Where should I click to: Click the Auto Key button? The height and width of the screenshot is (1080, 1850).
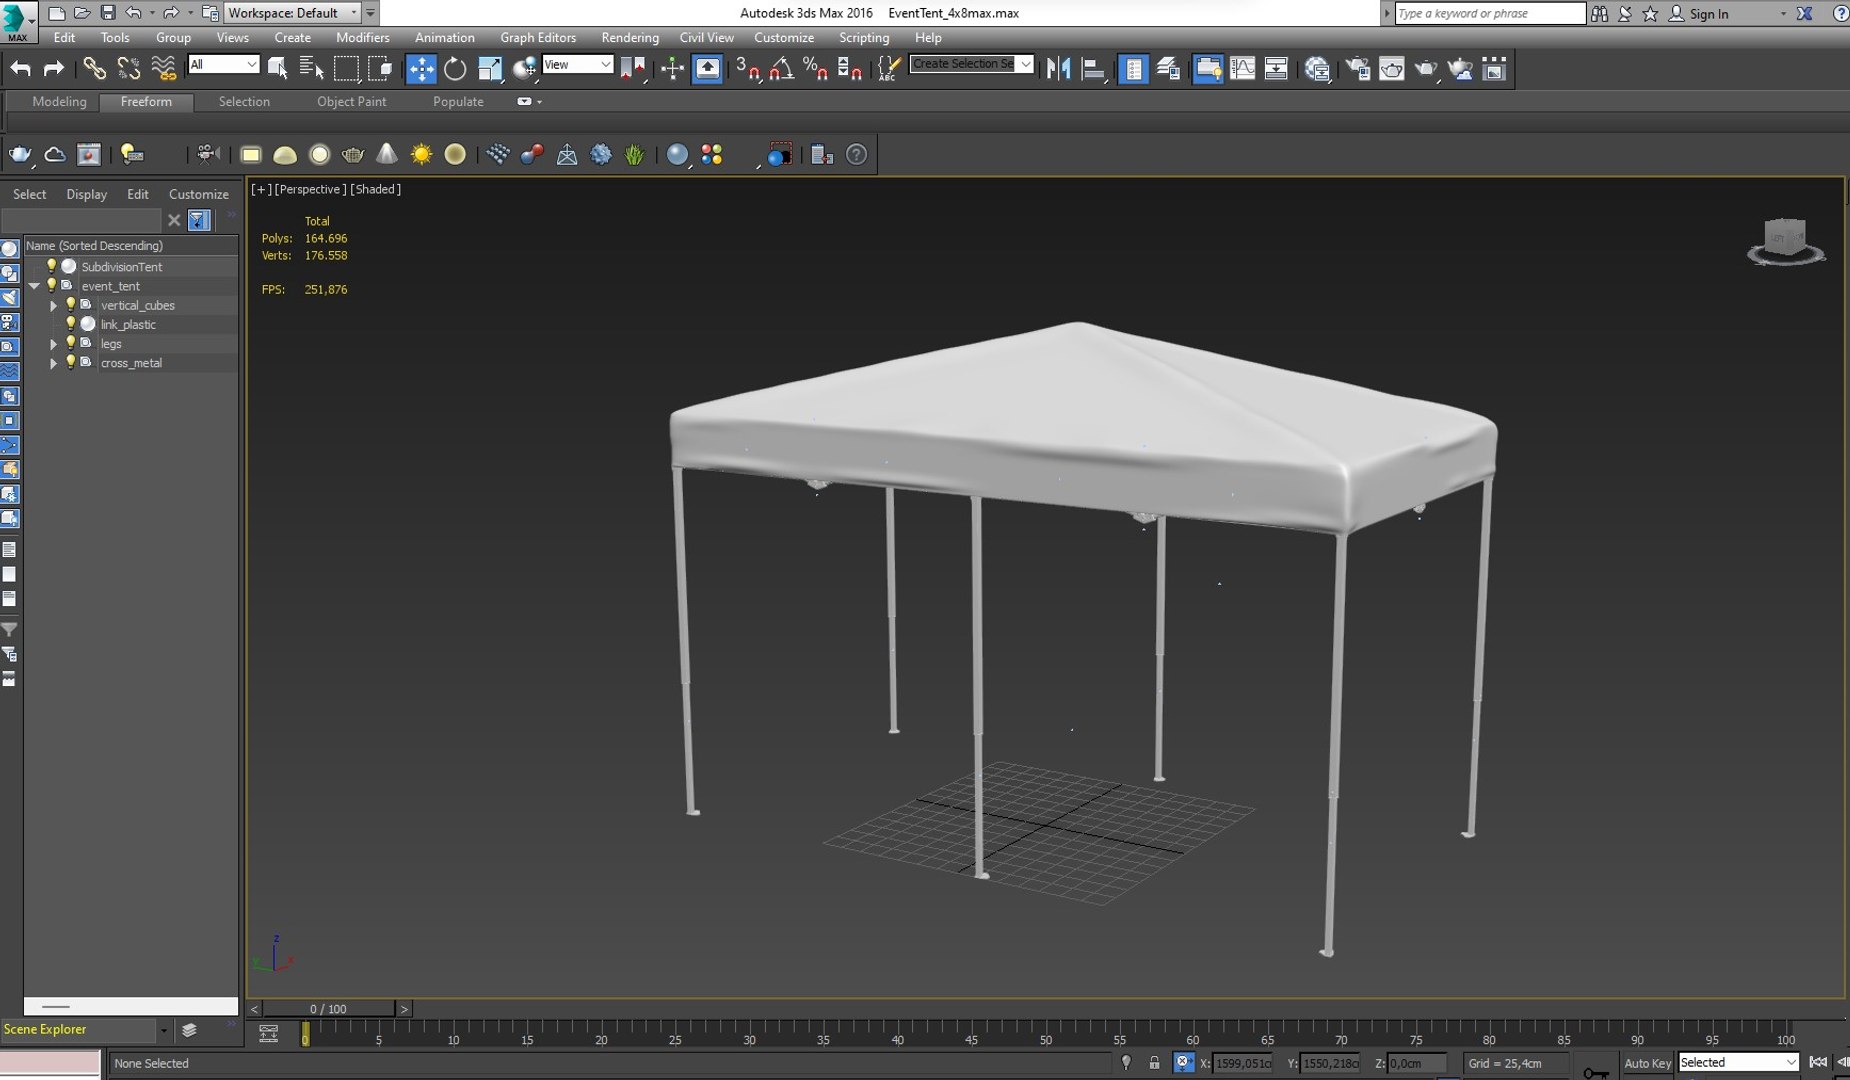tap(1647, 1063)
